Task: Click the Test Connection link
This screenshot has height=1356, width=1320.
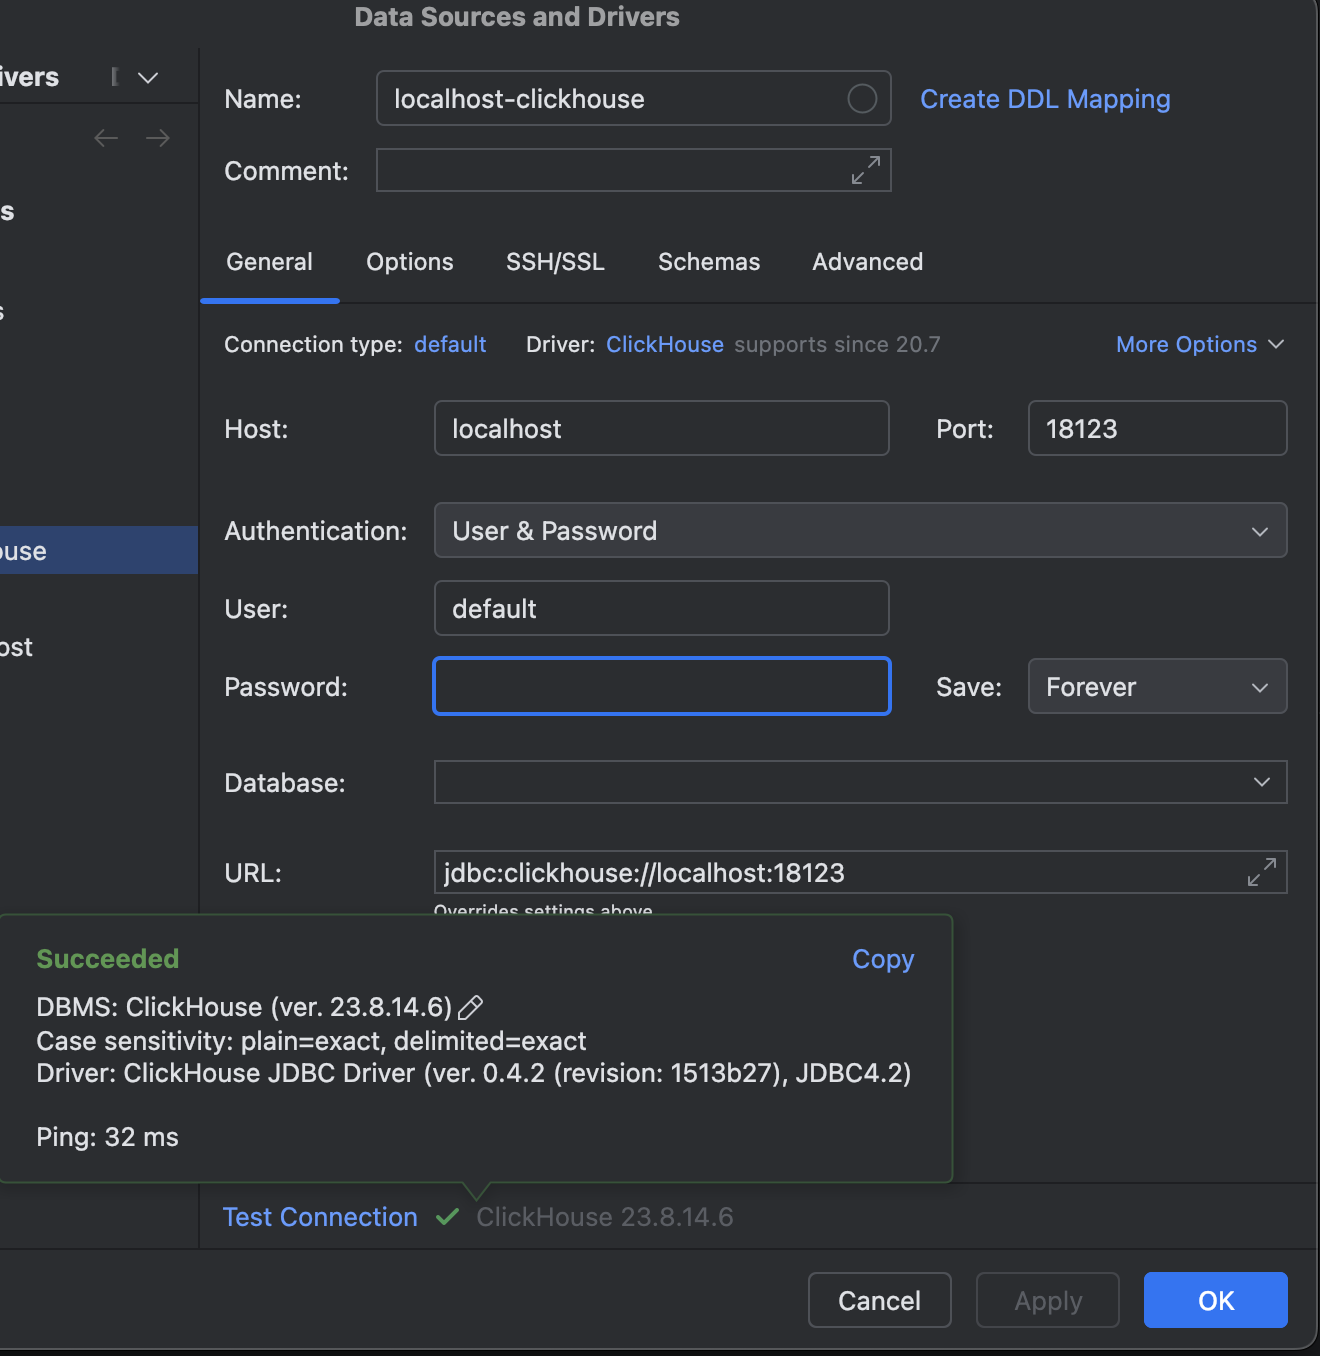Action: point(320,1217)
